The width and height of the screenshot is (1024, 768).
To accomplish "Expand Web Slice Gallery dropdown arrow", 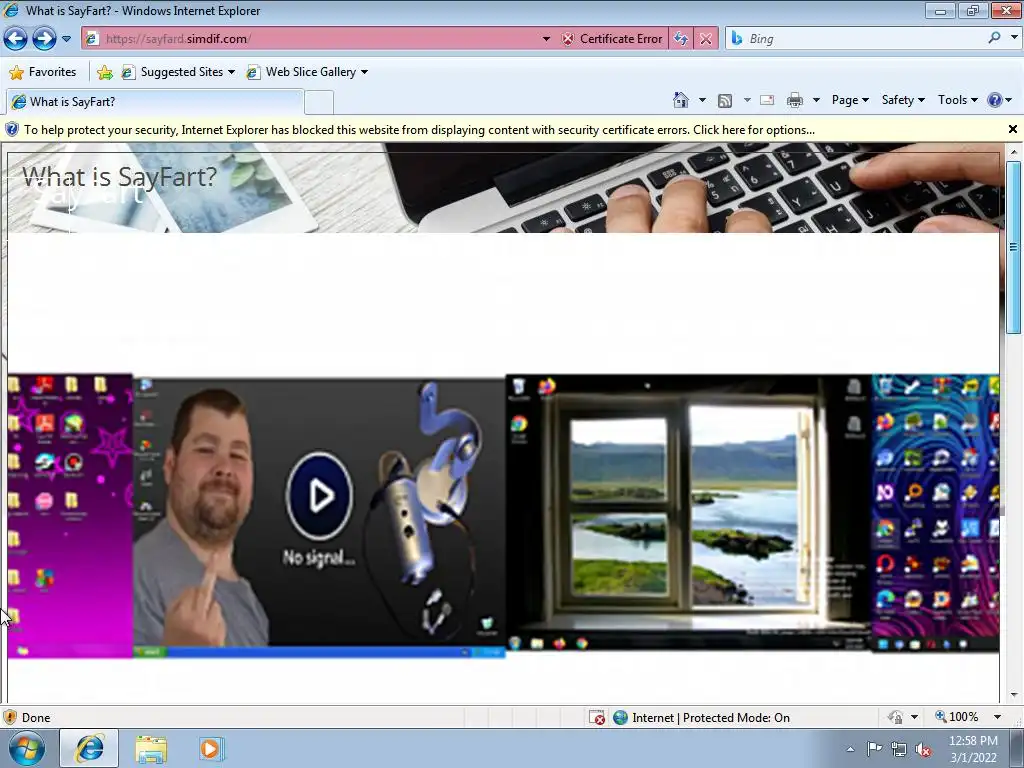I will [x=364, y=72].
